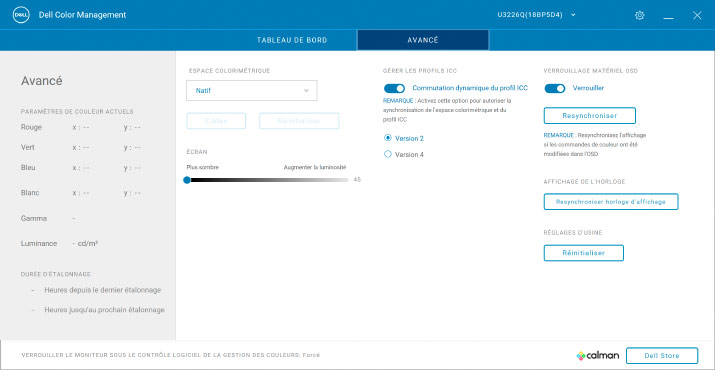Click the middle of the brightness slider track
Screen dimensions: 715x370
pos(268,180)
